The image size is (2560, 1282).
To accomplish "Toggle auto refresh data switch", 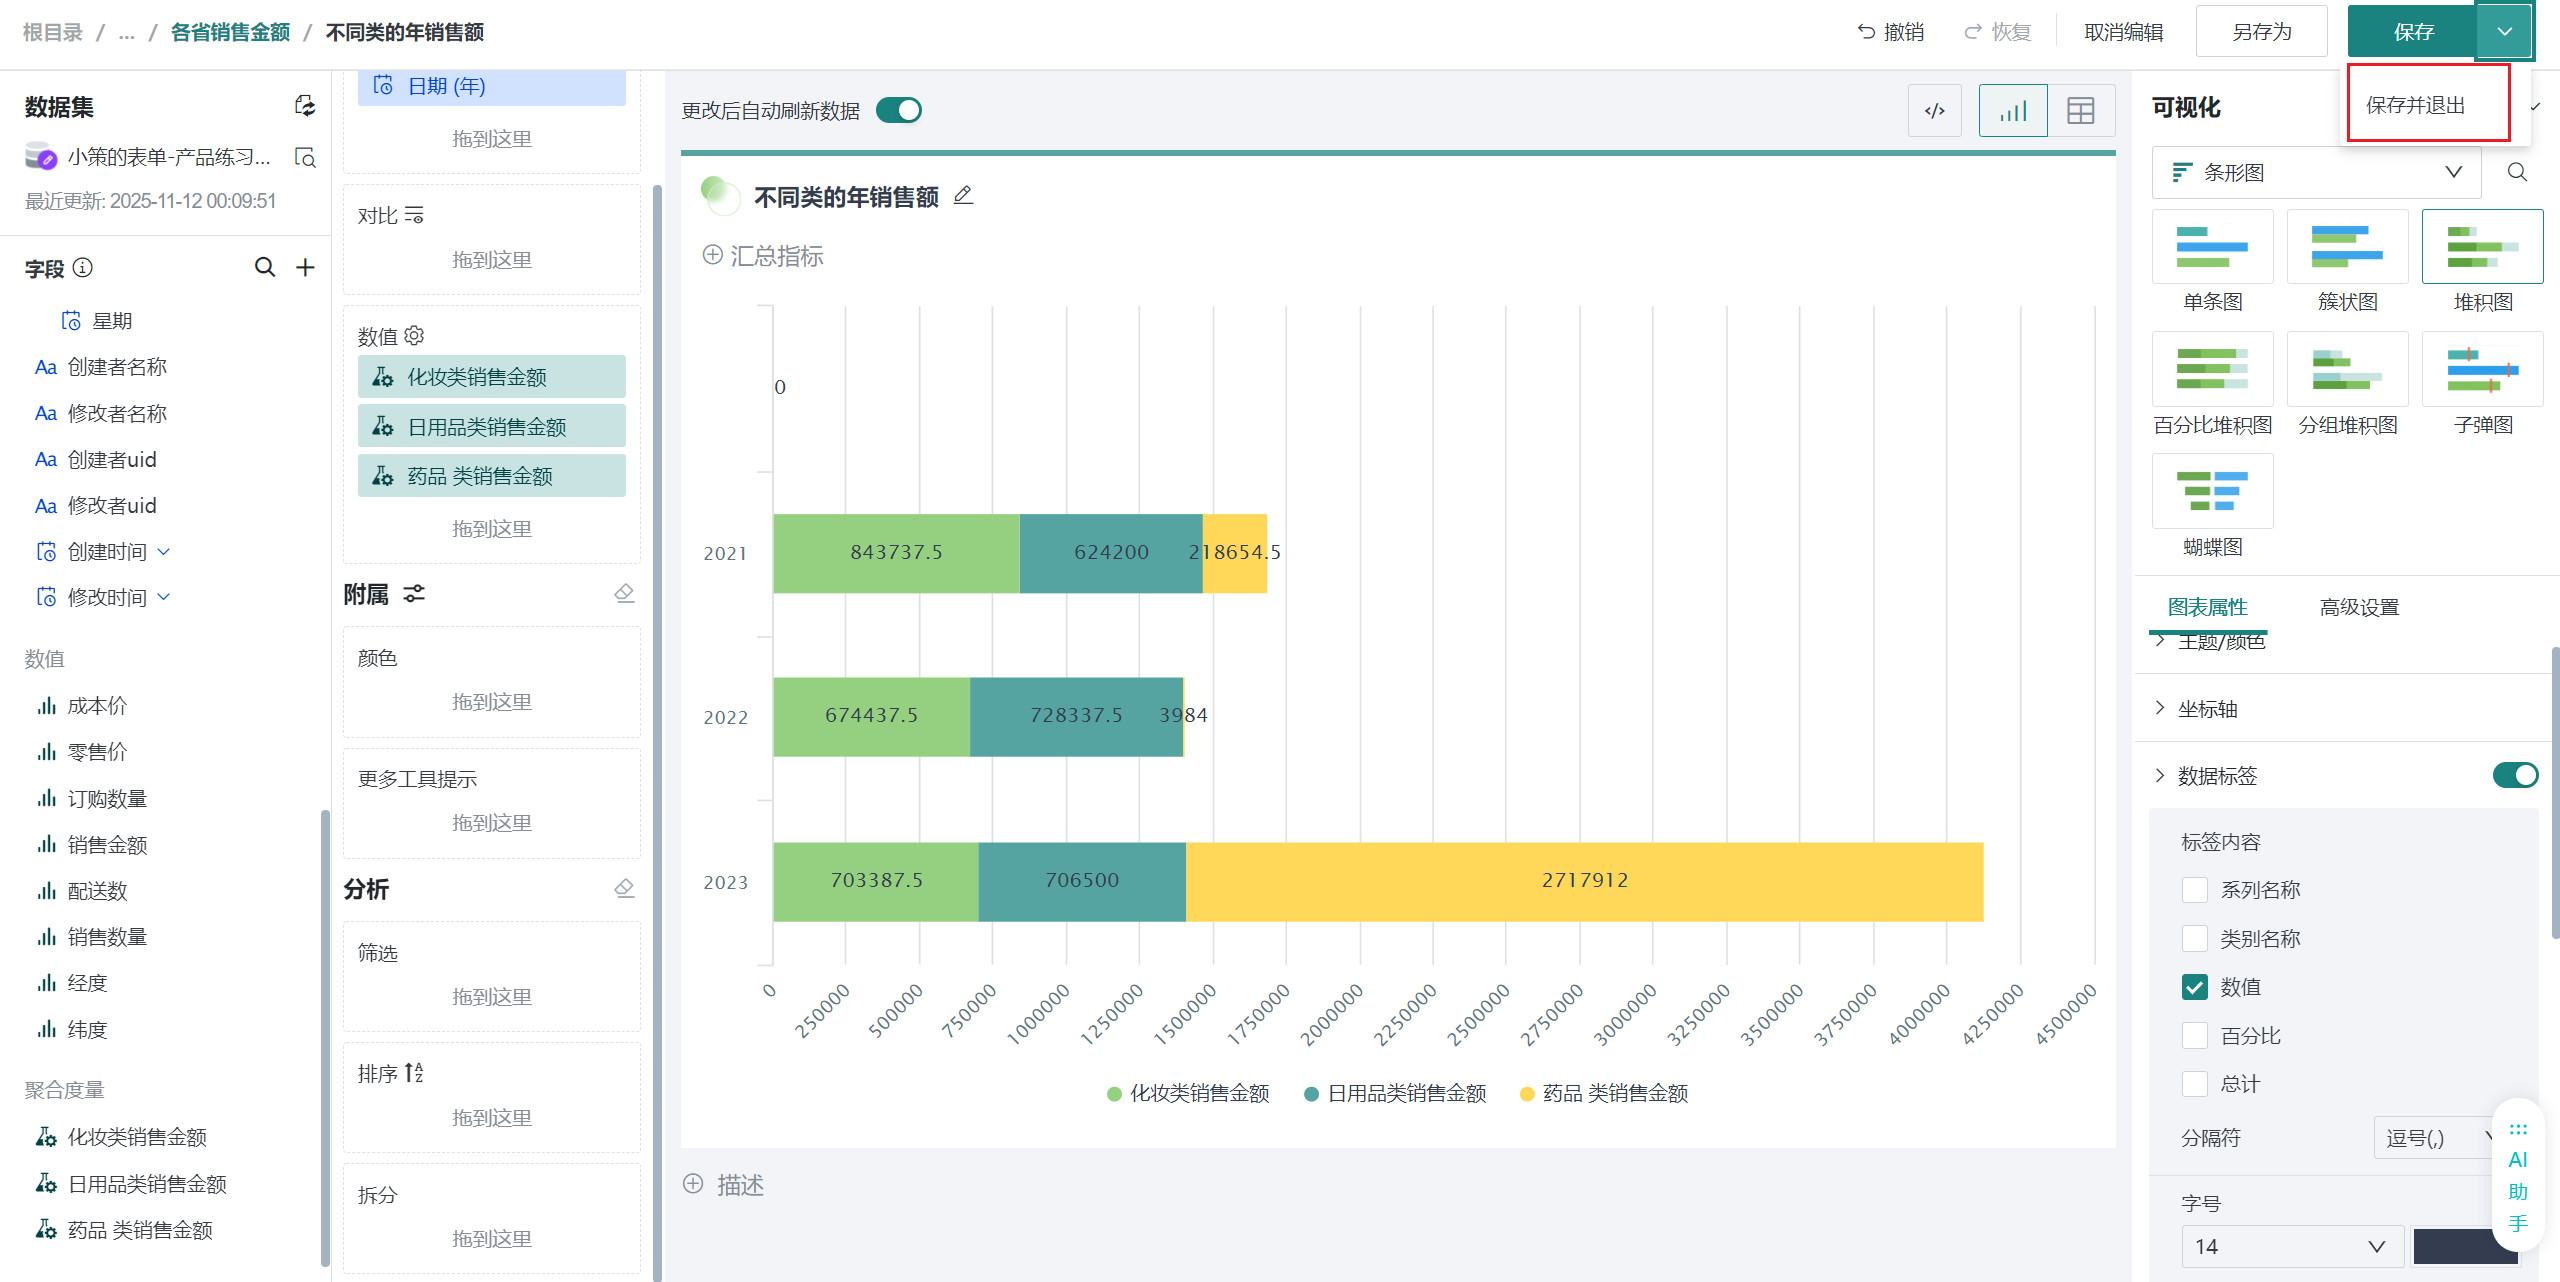I will [x=898, y=111].
